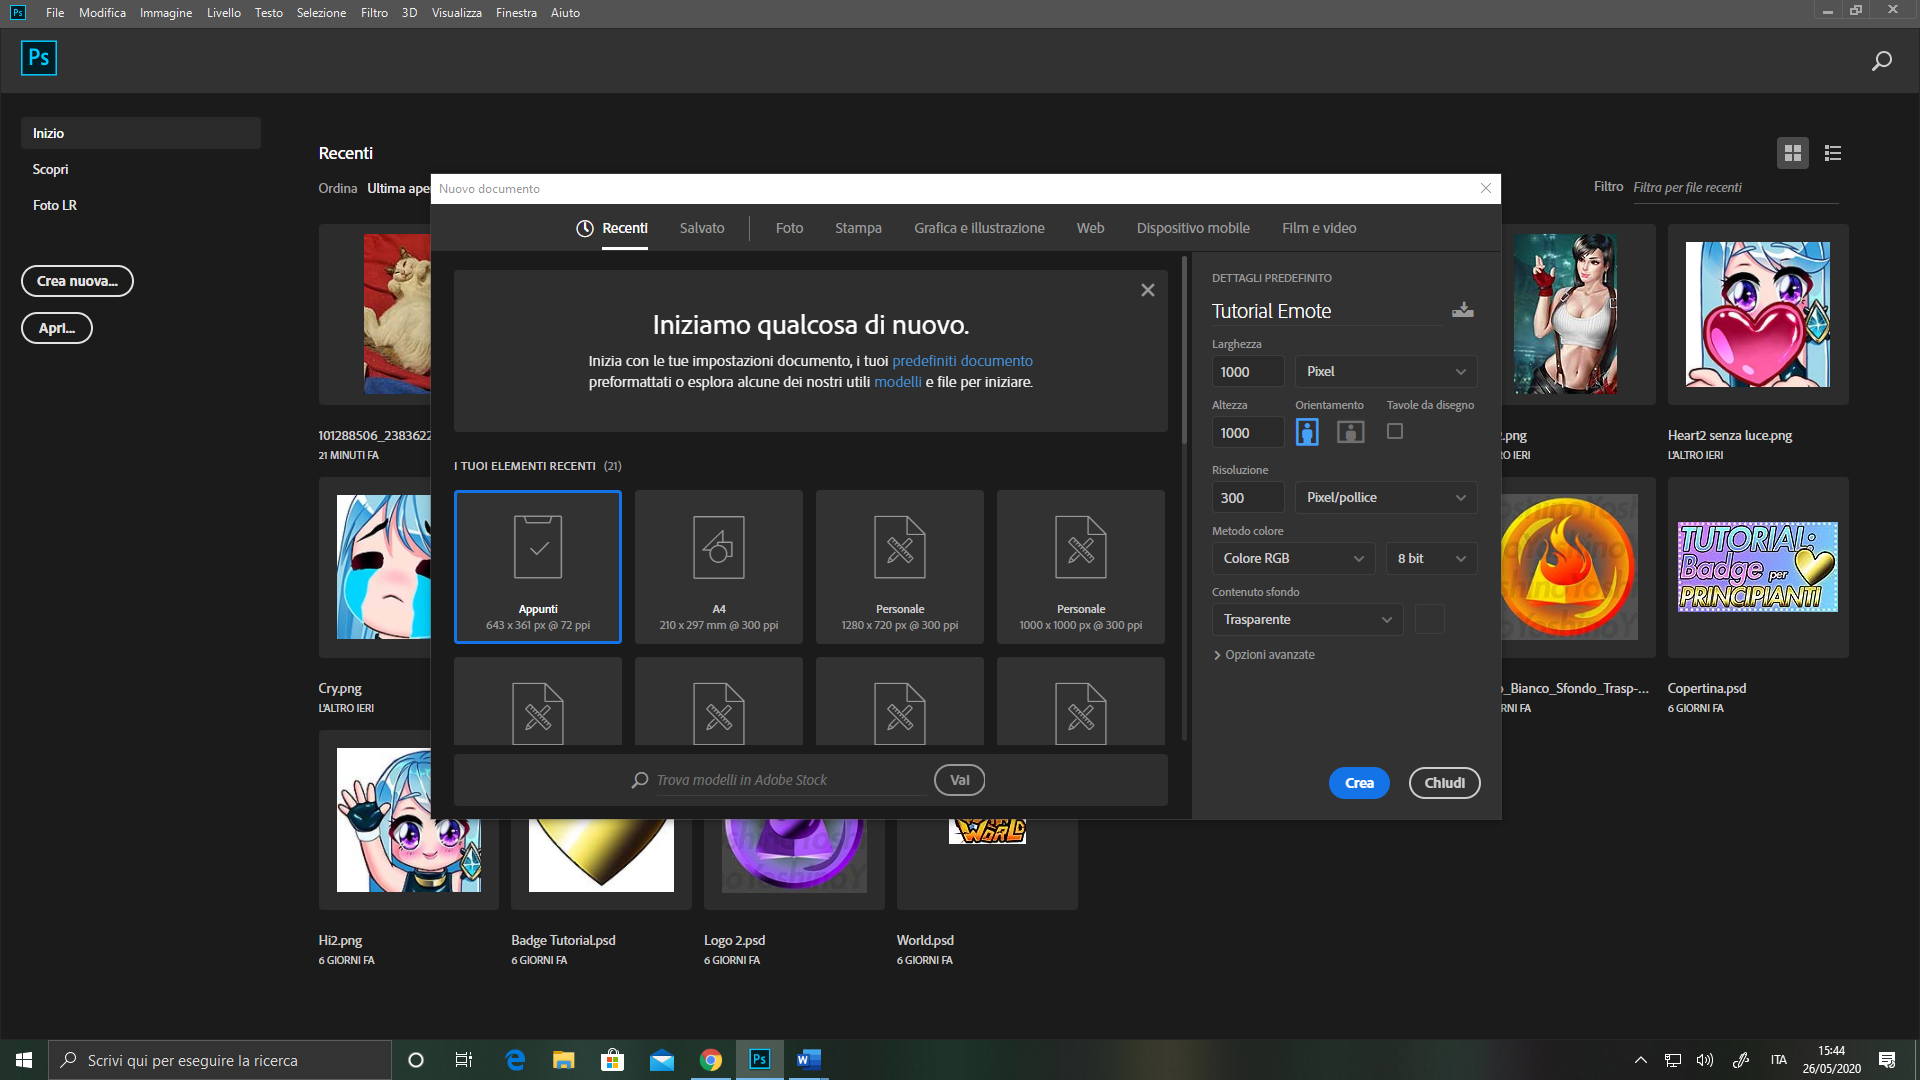This screenshot has height=1080, width=1920.
Task: Open the Salvato tab
Action: click(702, 228)
